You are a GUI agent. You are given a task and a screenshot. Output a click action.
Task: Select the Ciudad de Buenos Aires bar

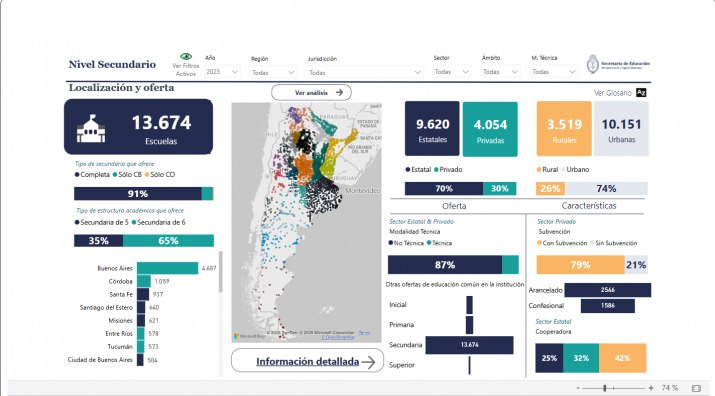140,360
